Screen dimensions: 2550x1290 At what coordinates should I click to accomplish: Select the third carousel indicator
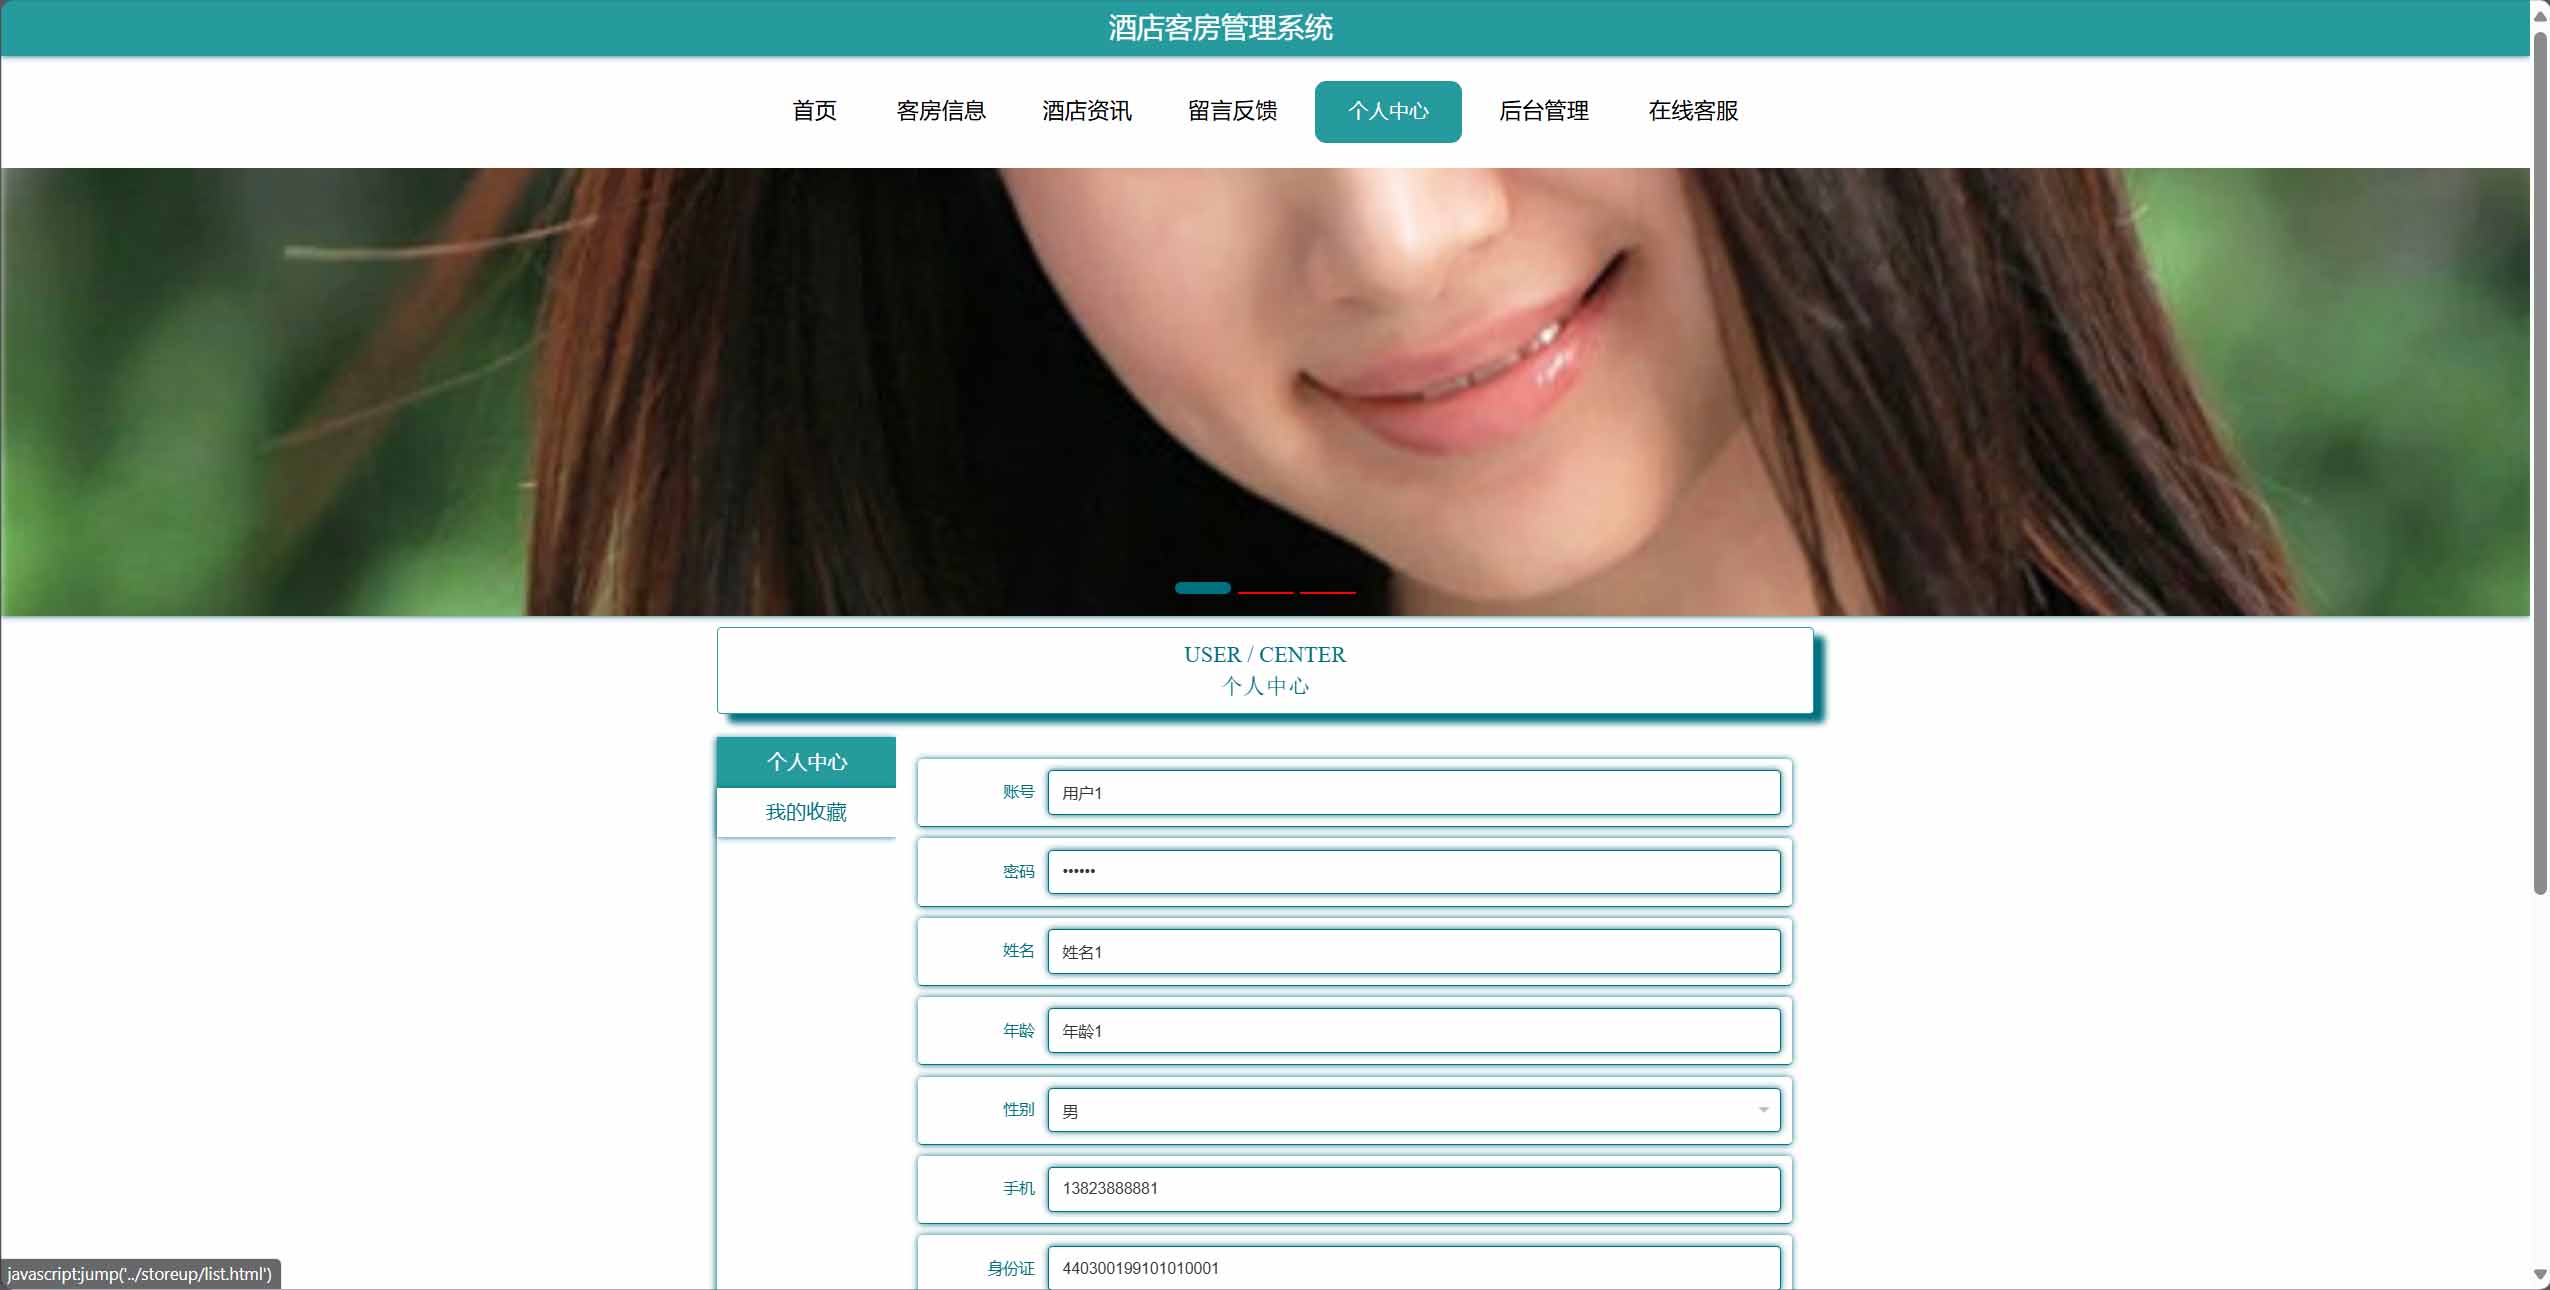(1328, 592)
